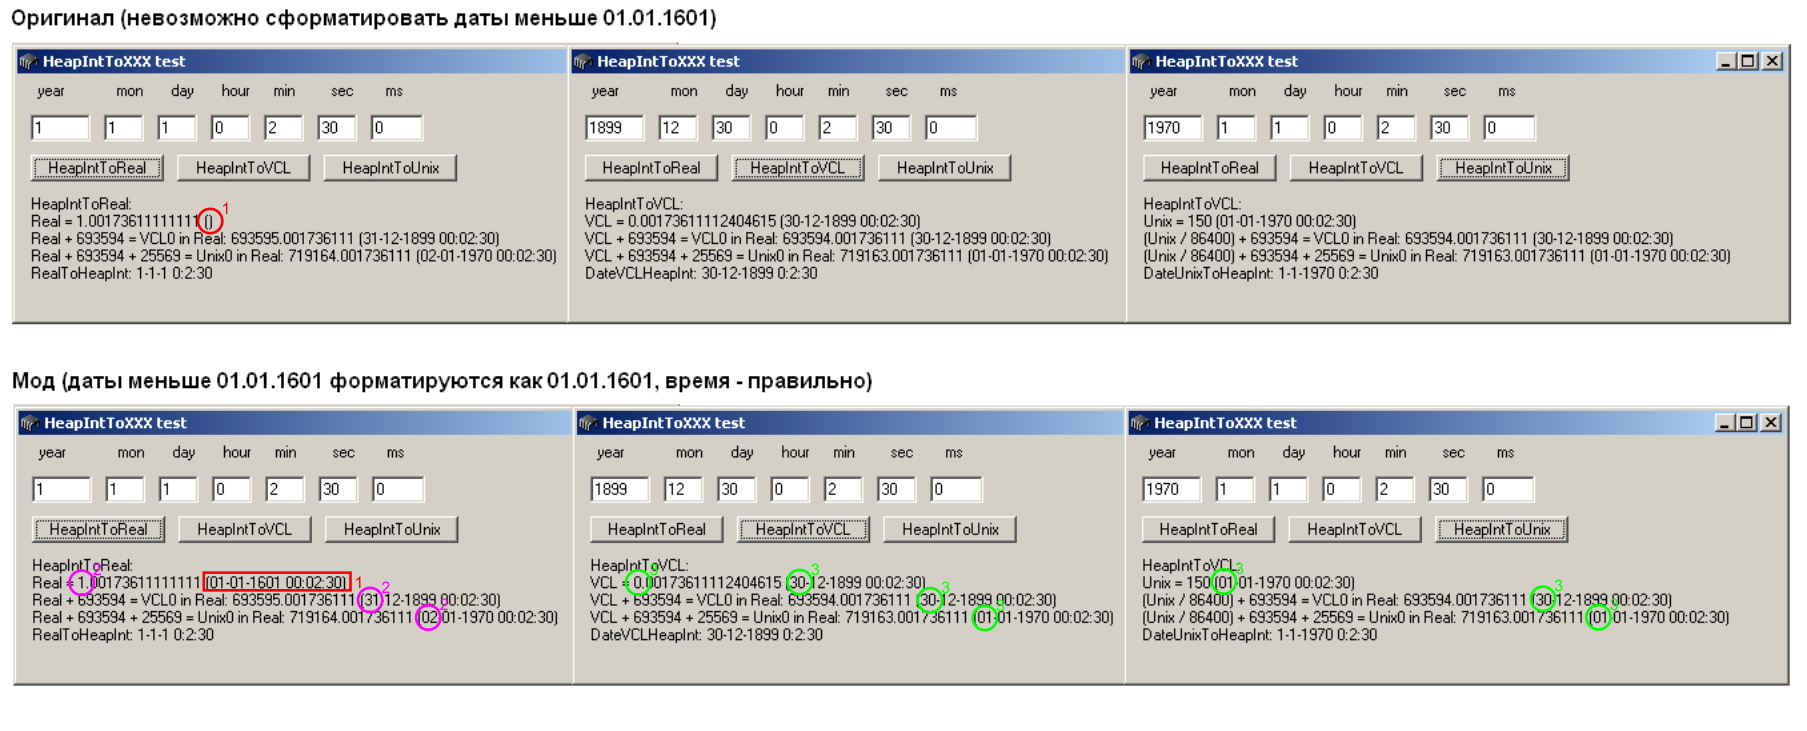The height and width of the screenshot is (731, 1807).
Task: Click the sec field in the bottom-left window
Action: (x=338, y=489)
